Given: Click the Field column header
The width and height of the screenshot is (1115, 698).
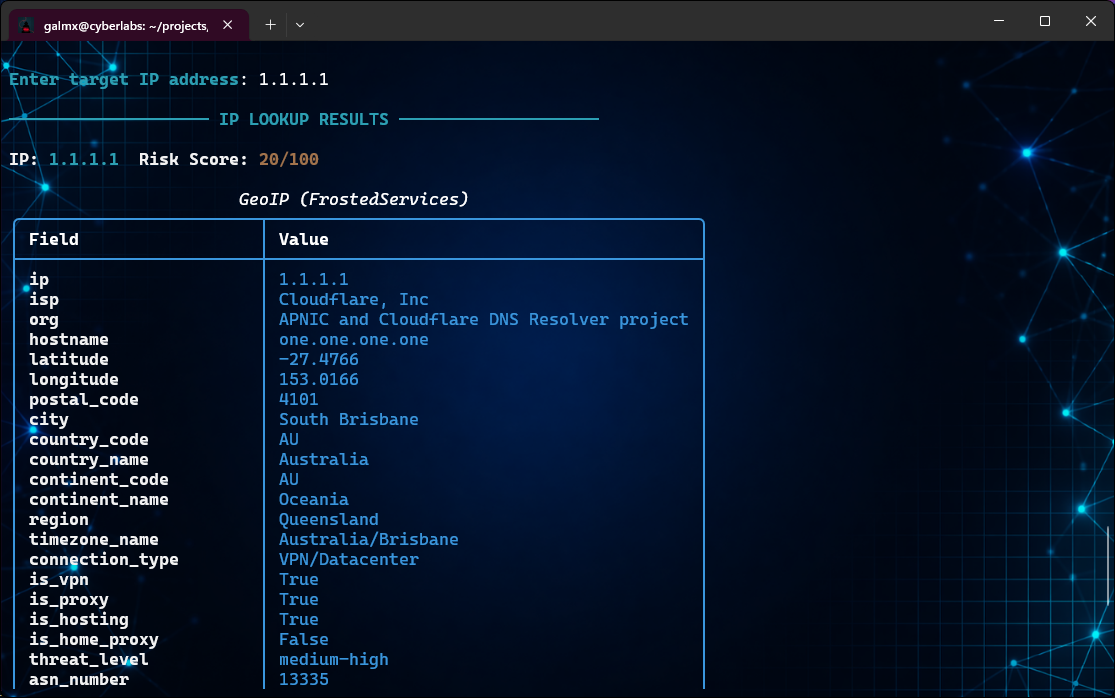Looking at the screenshot, I should (51, 239).
